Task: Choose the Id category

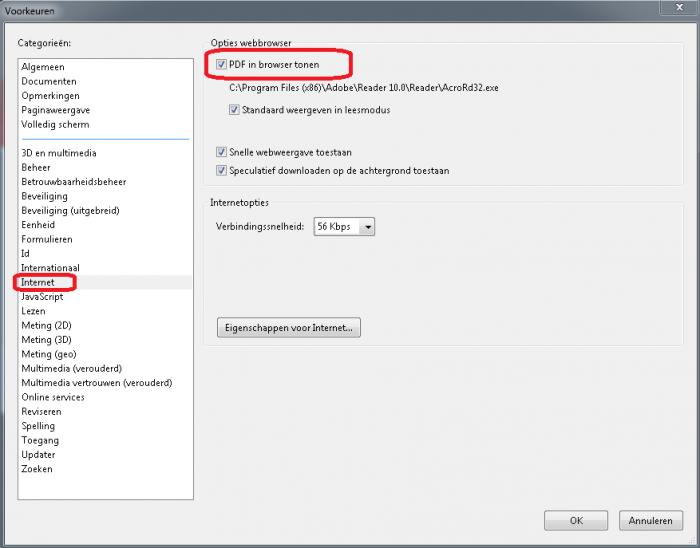Action: click(25, 253)
